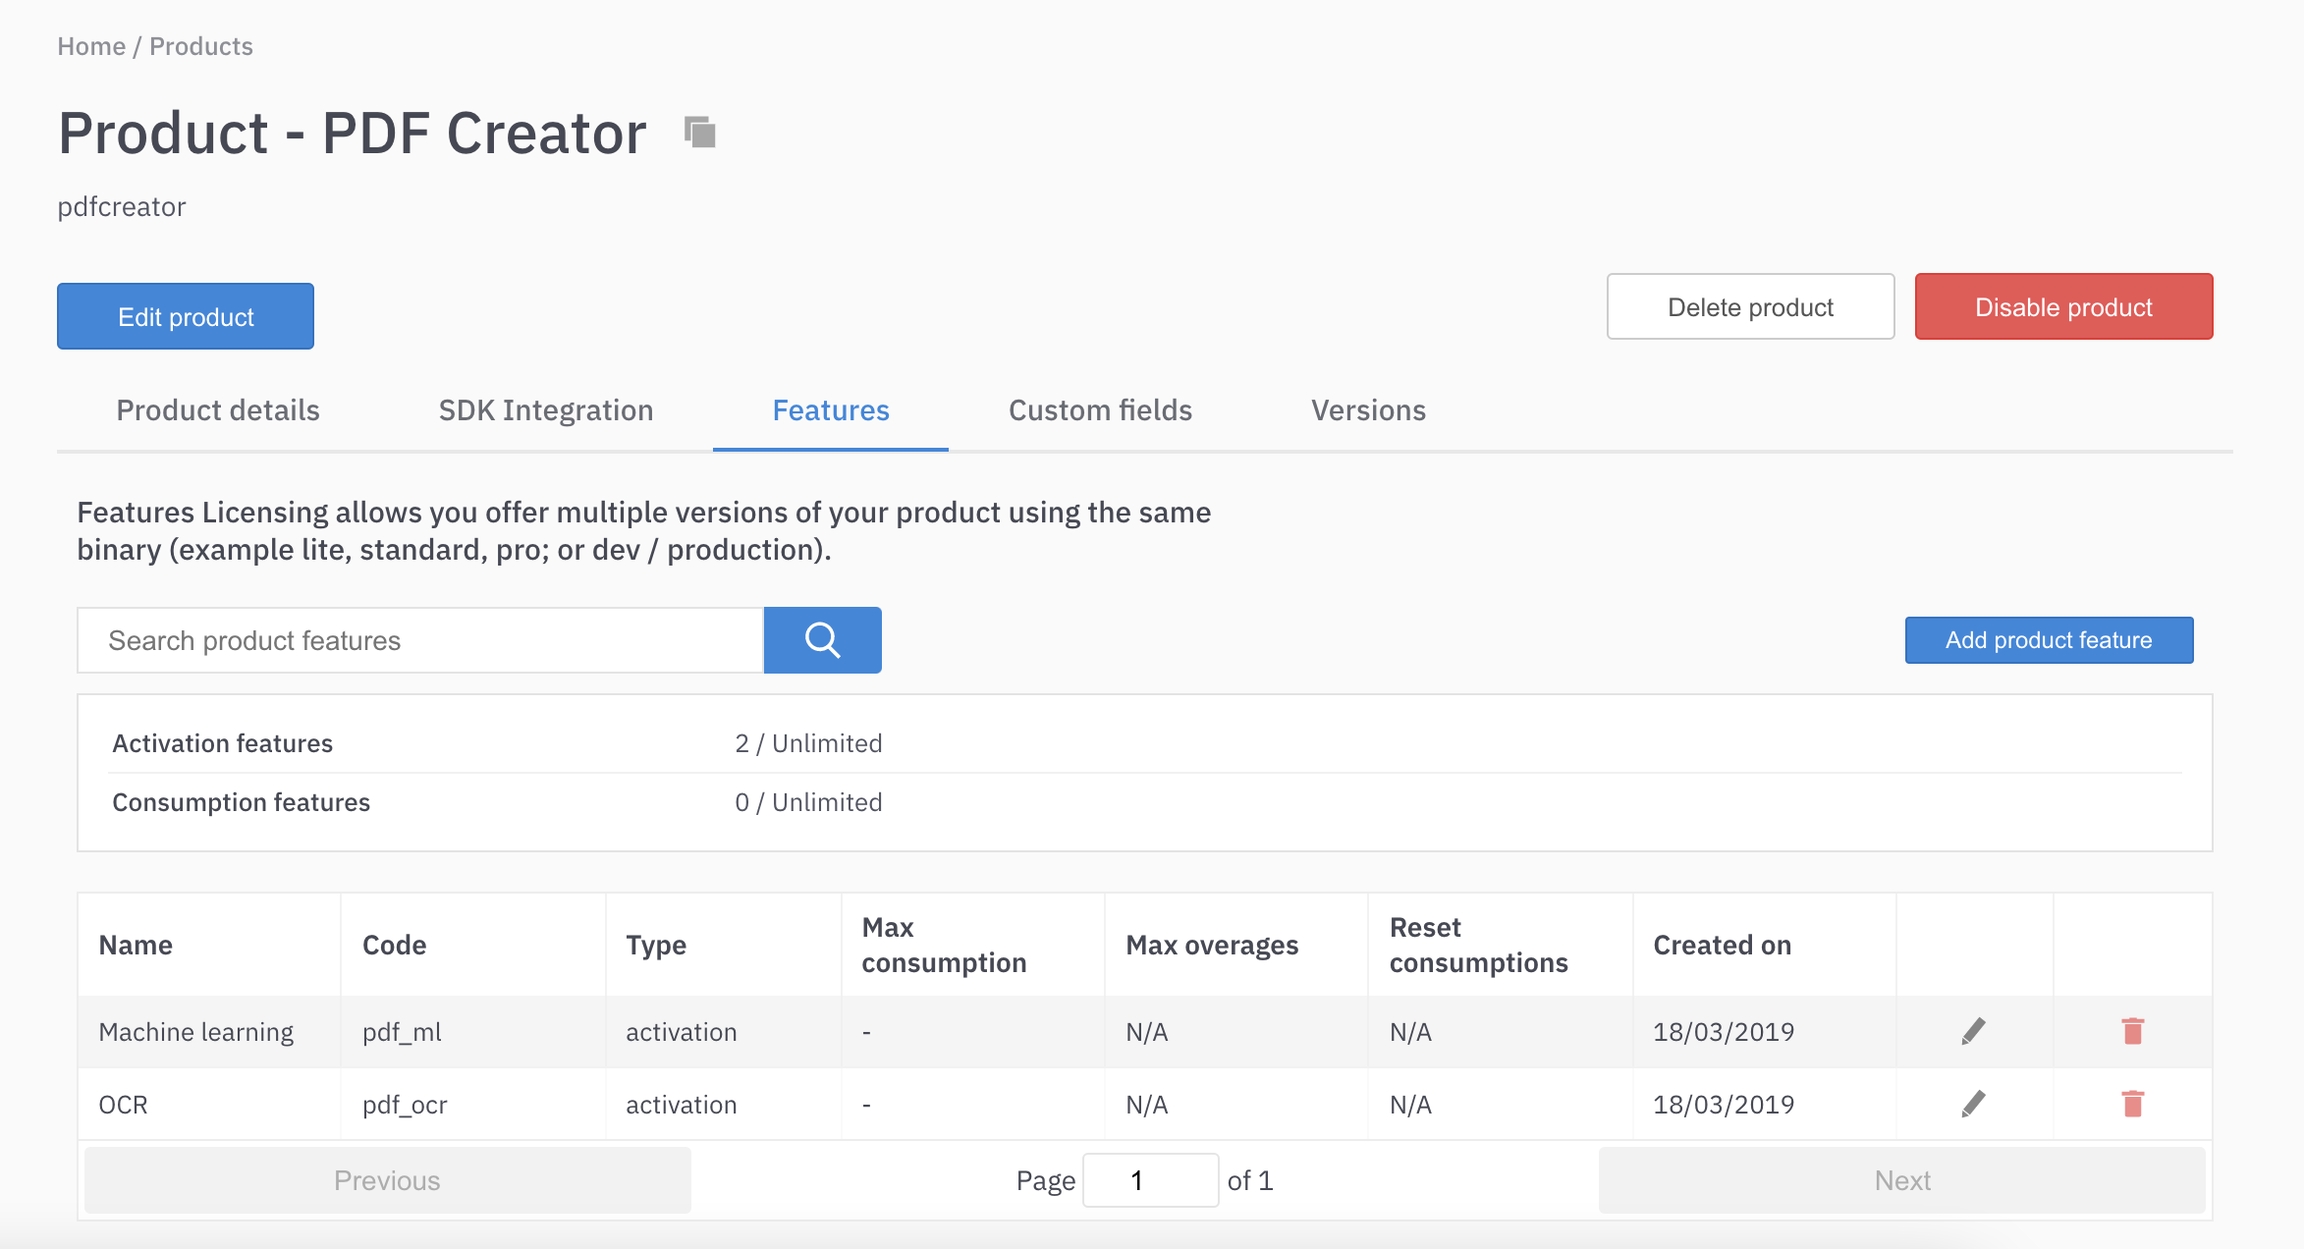
Task: Focus the Search product features field
Action: pyautogui.click(x=420, y=640)
